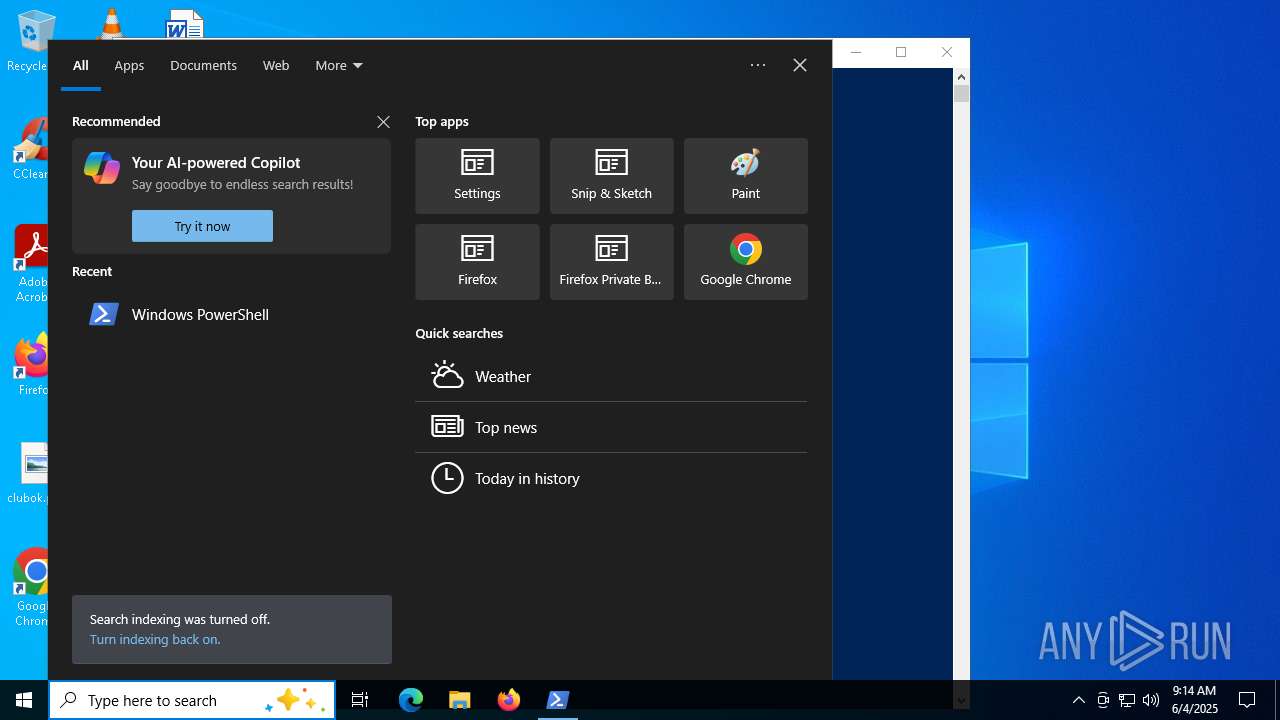
Task: Open the Firefox top app tile
Action: tap(477, 262)
